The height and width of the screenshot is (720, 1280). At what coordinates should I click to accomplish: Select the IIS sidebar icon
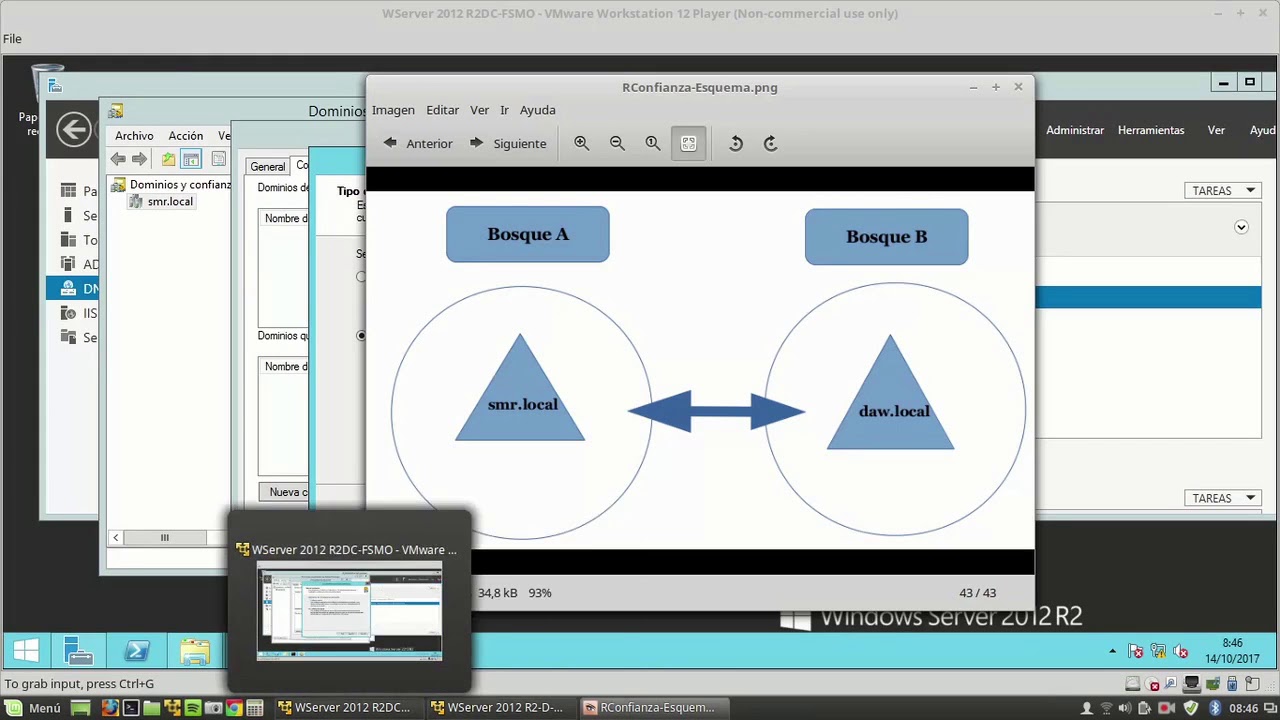68,313
